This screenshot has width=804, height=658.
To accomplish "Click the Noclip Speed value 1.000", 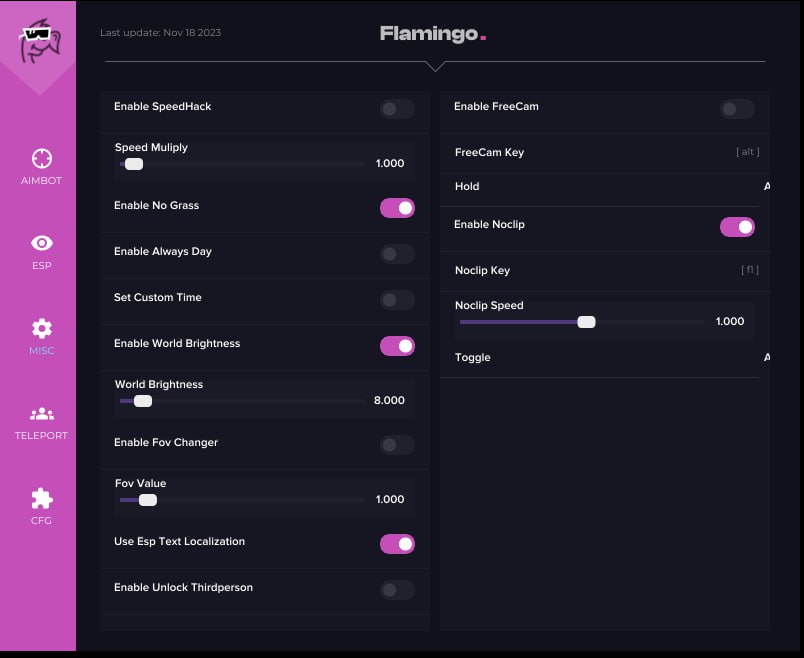I will tap(730, 322).
